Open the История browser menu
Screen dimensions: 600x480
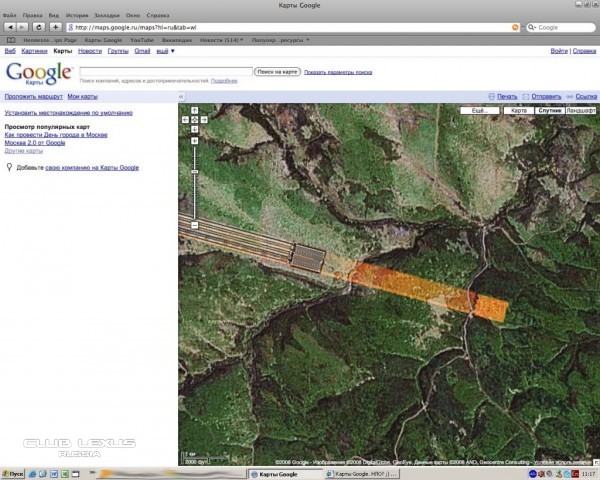(76, 16)
